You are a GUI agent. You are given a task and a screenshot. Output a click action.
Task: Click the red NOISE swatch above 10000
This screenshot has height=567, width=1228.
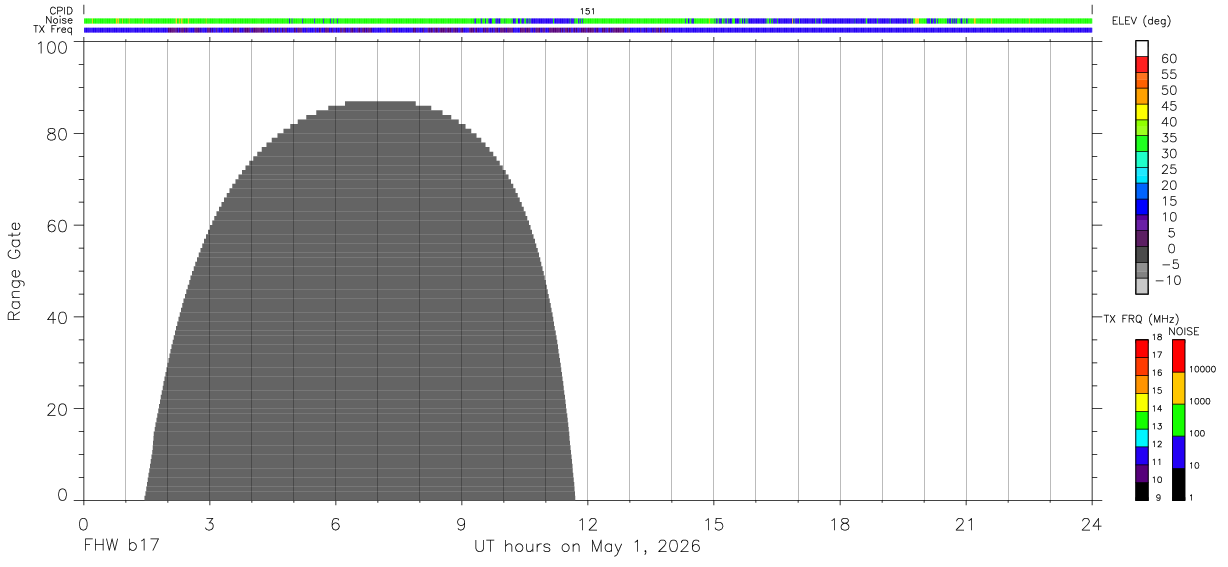[x=1178, y=356]
